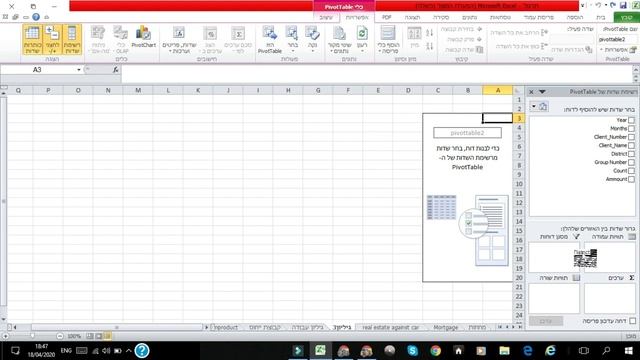Click Expand Entire Field button
640x360 pixels.
coord(519,33)
